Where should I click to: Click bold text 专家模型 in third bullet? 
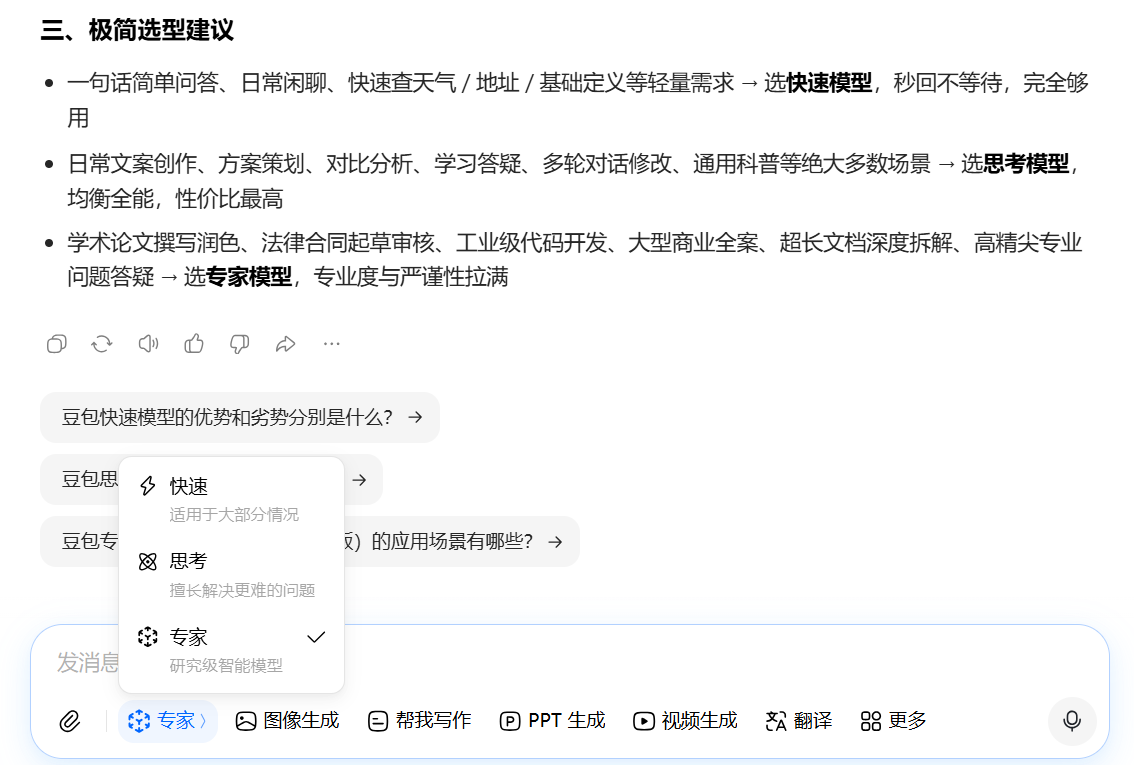(x=249, y=277)
